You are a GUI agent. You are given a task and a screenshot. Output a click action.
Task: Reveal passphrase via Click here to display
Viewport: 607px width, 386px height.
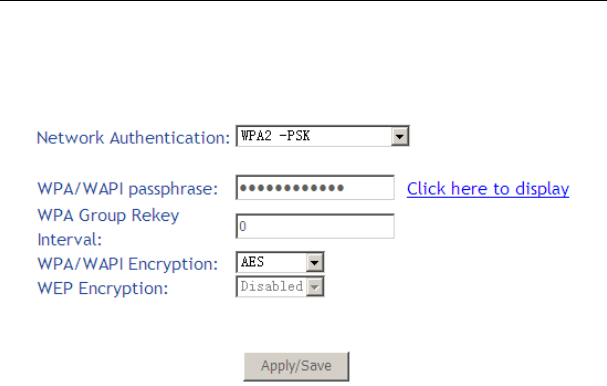488,189
